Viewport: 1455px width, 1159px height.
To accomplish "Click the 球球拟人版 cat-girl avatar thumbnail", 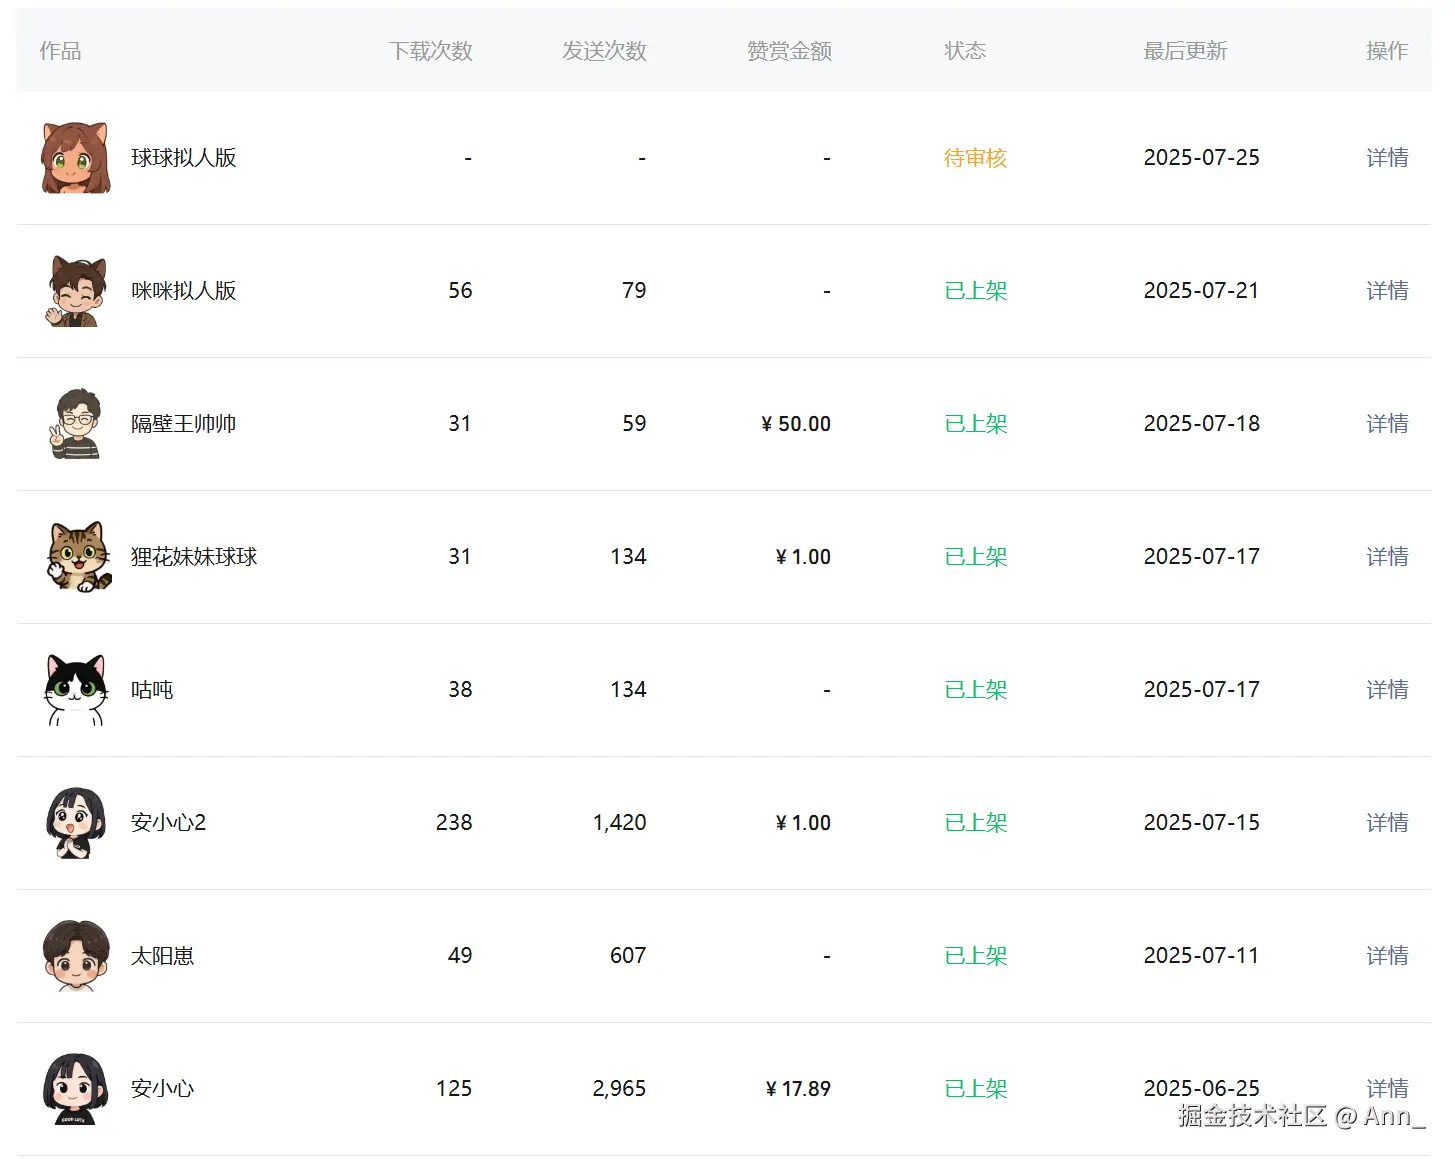I will (x=76, y=158).
